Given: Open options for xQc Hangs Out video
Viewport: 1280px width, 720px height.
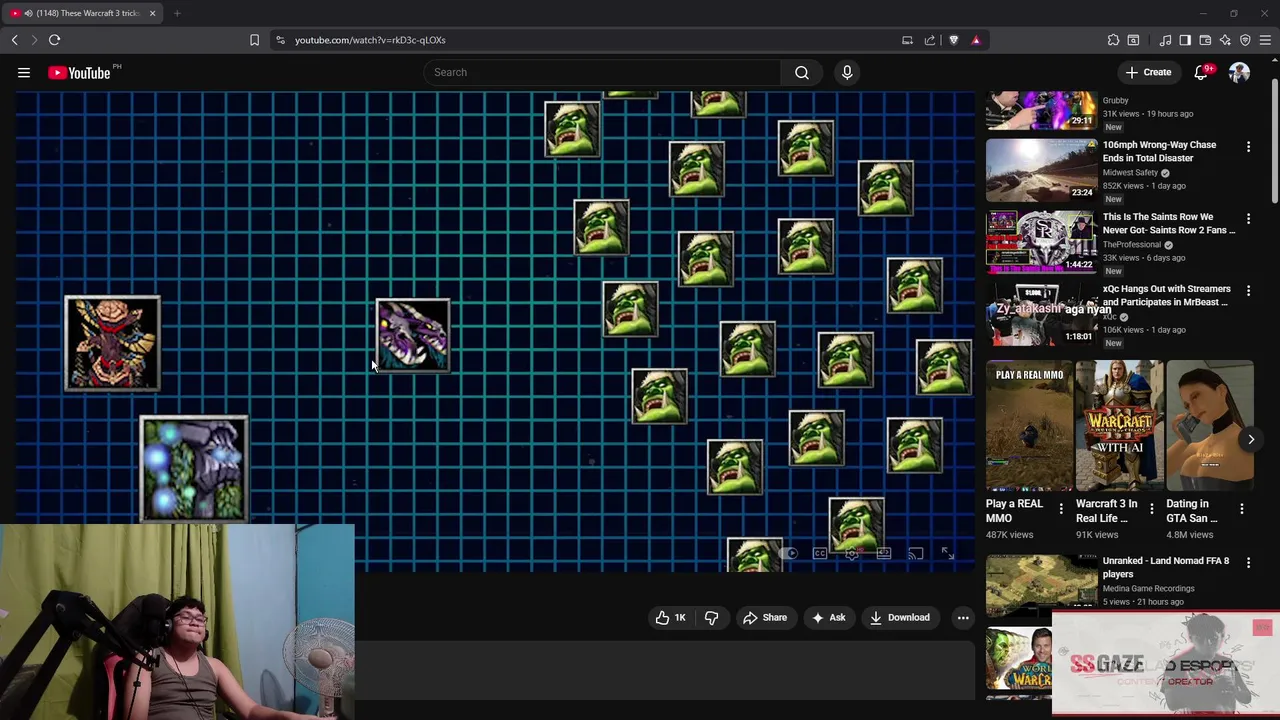Looking at the screenshot, I should tap(1248, 291).
